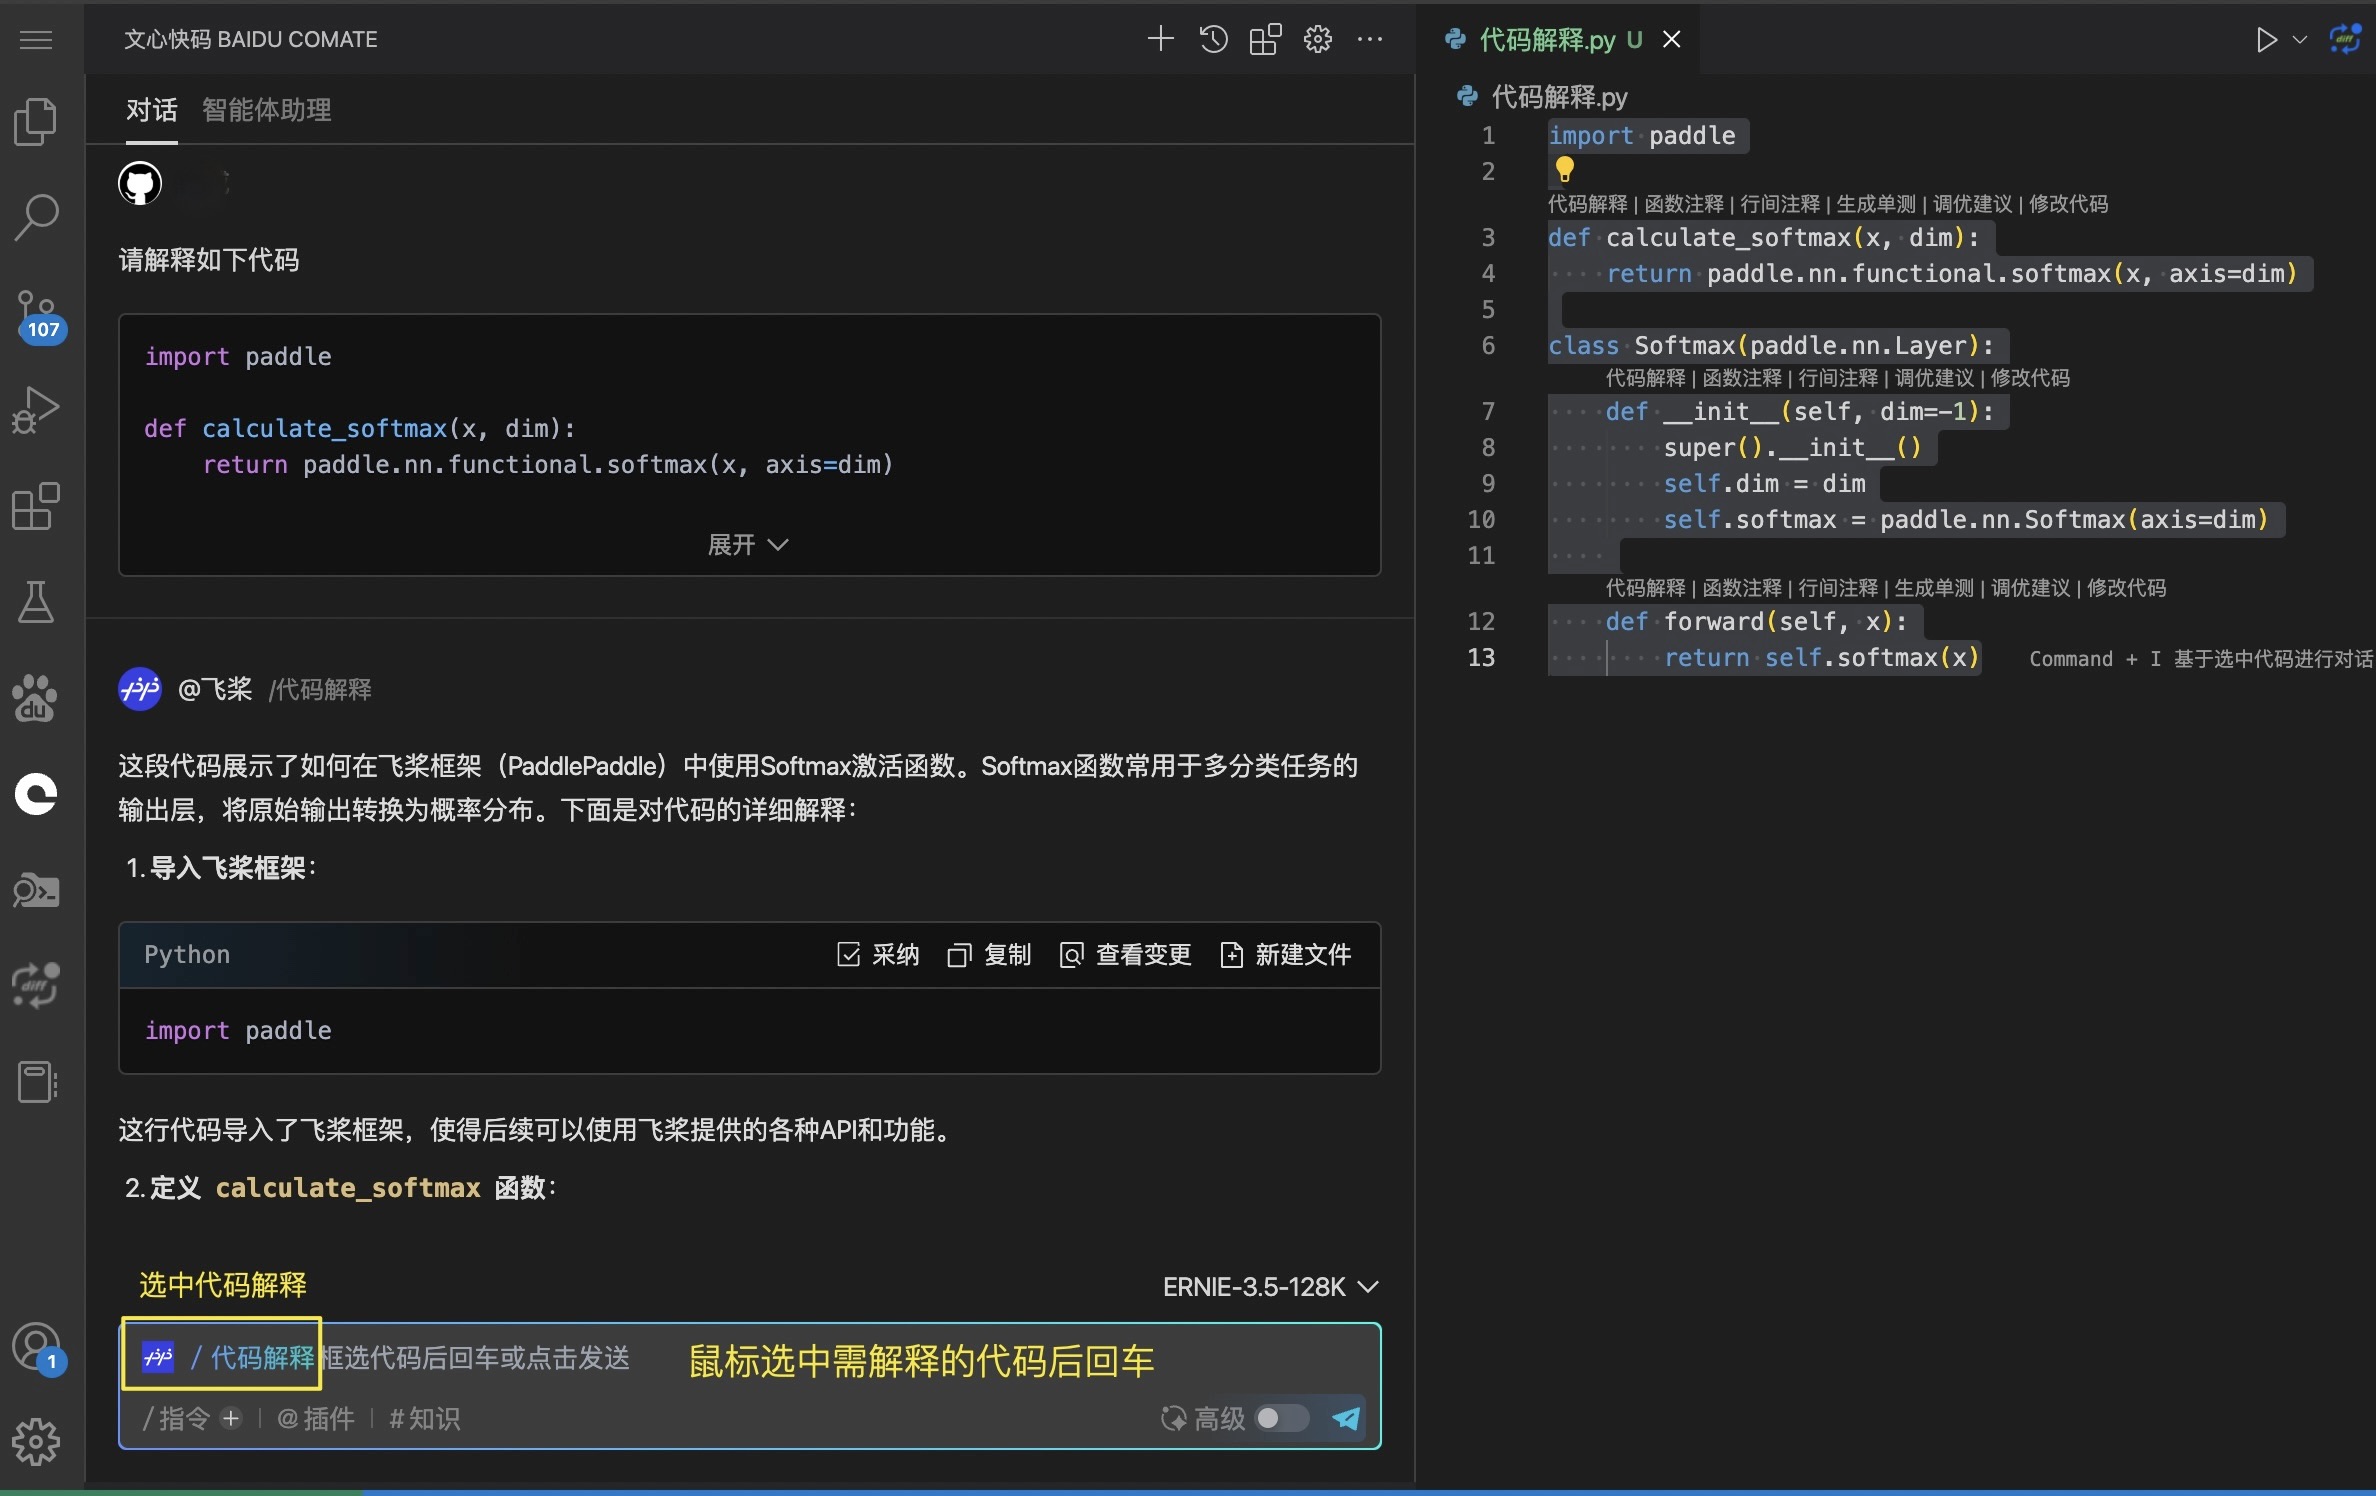Image resolution: width=2376 pixels, height=1496 pixels.
Task: Click 新建文件 above the Python snippet
Action: (1286, 955)
